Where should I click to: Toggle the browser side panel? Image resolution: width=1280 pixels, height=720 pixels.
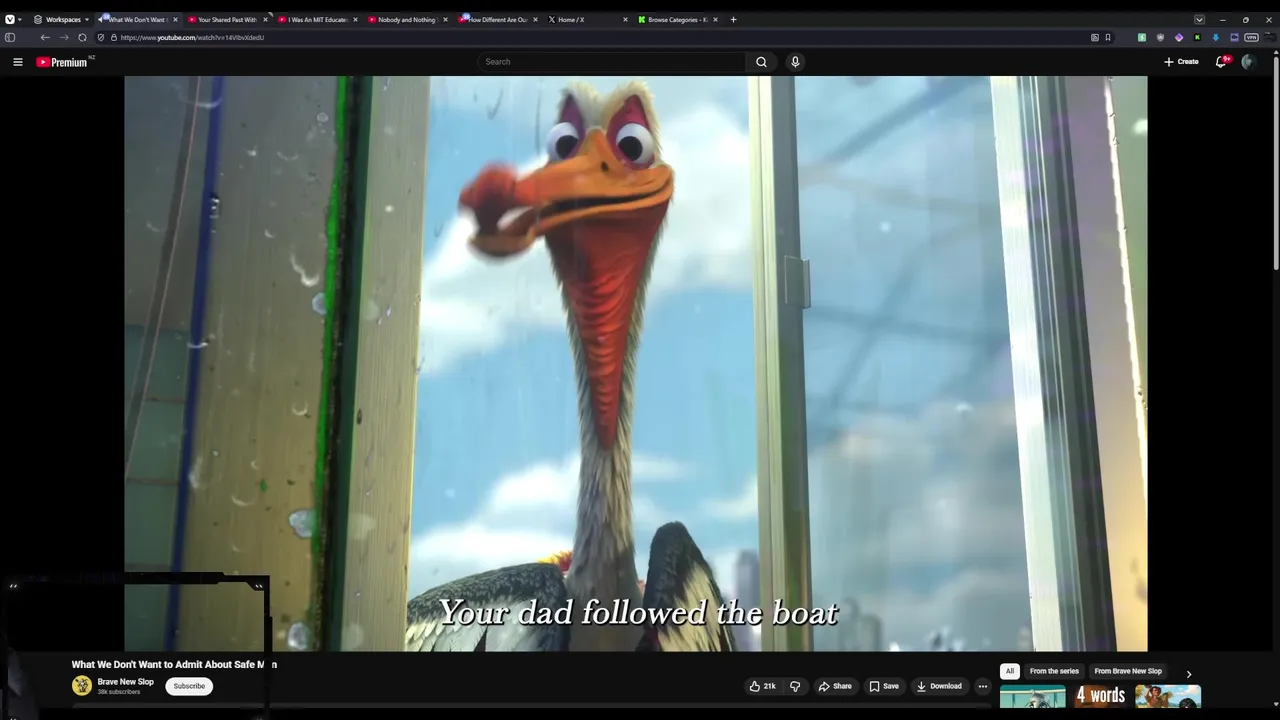(10, 37)
